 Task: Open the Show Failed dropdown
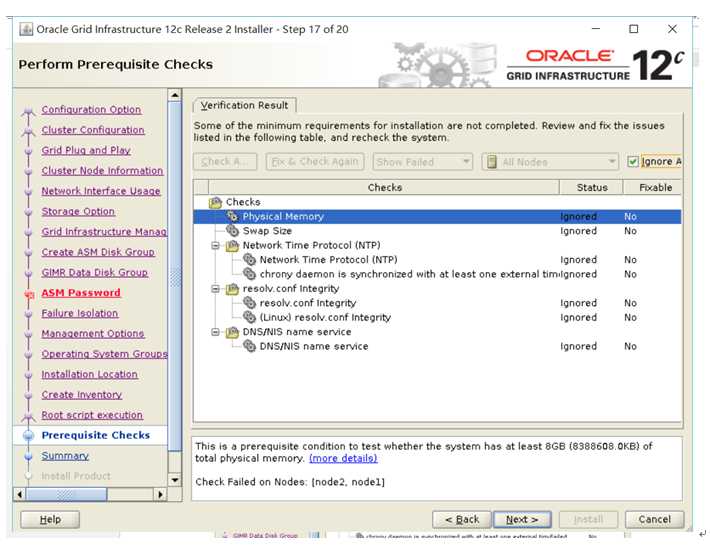(x=422, y=162)
